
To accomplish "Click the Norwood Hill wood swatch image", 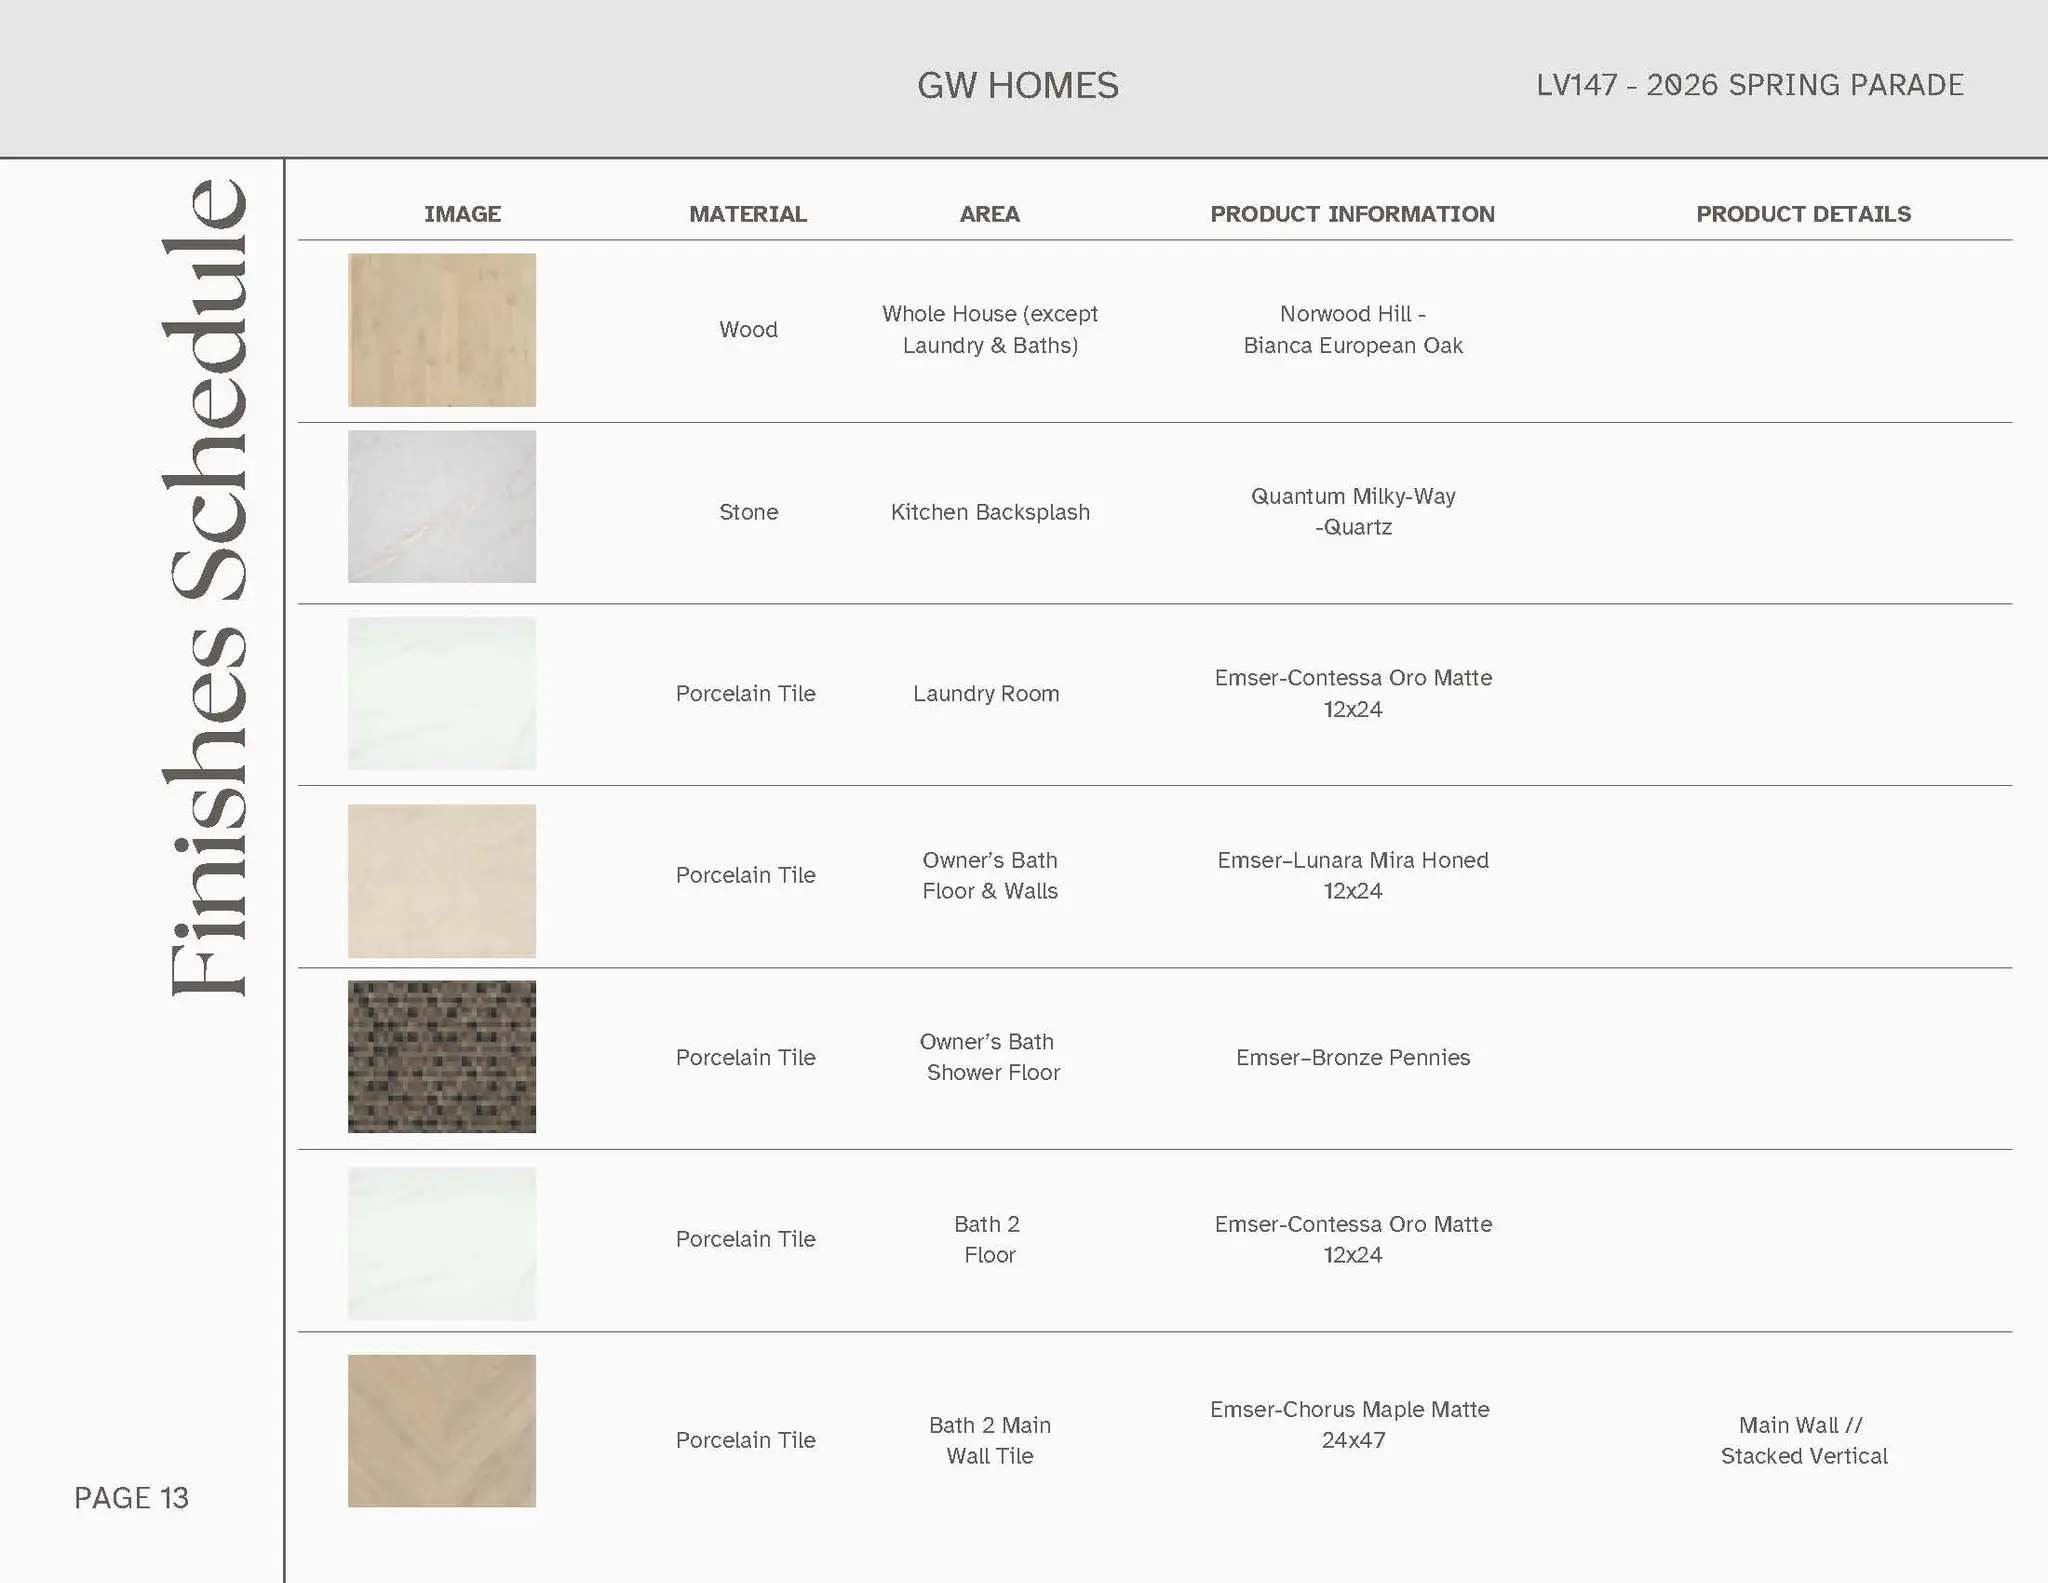I will point(441,330).
